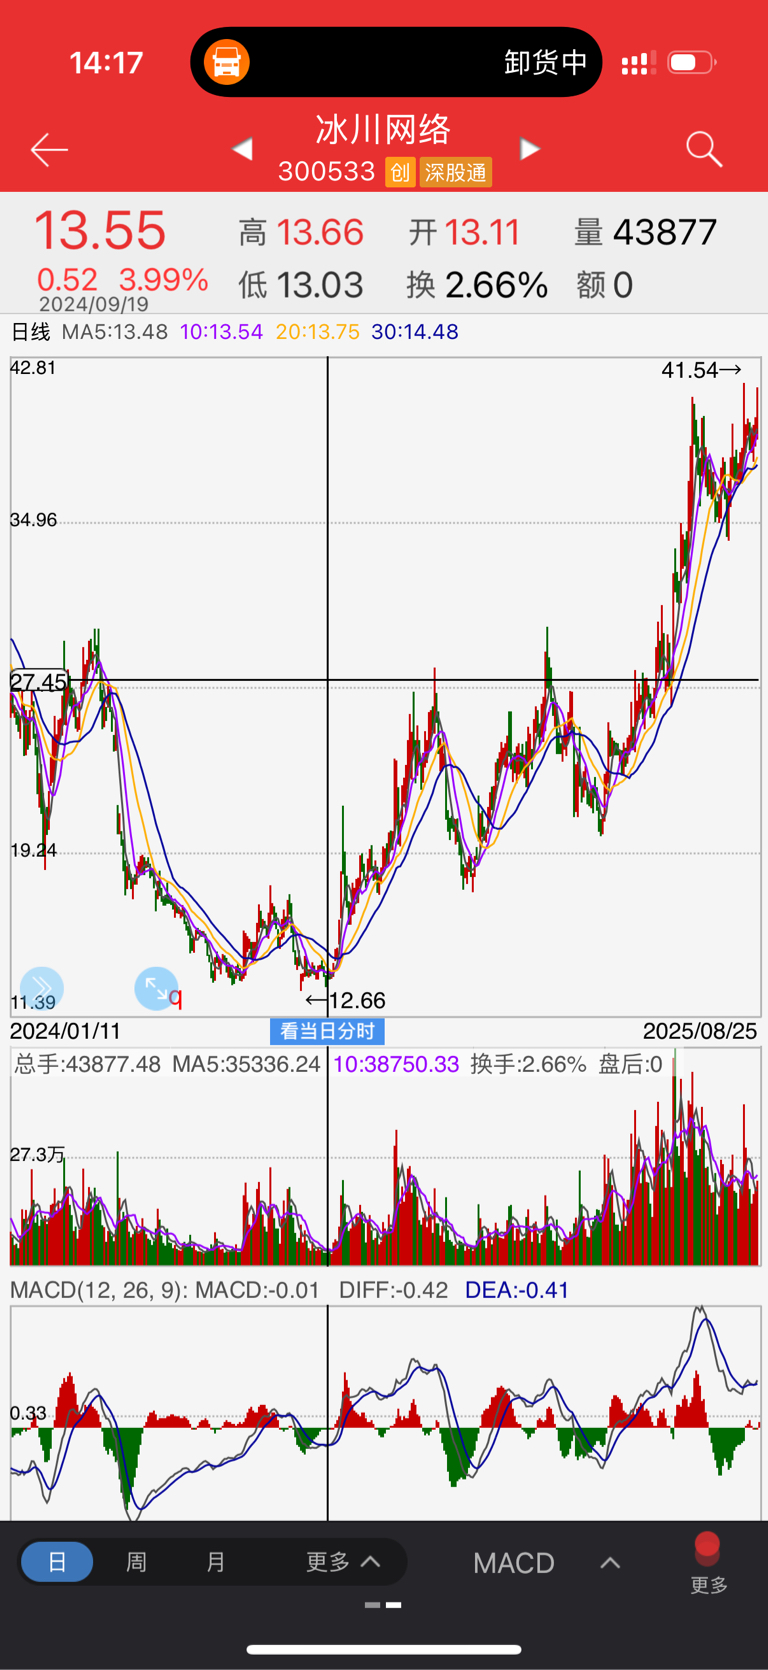Tap the crosshair date 2024/09/19

[94, 304]
